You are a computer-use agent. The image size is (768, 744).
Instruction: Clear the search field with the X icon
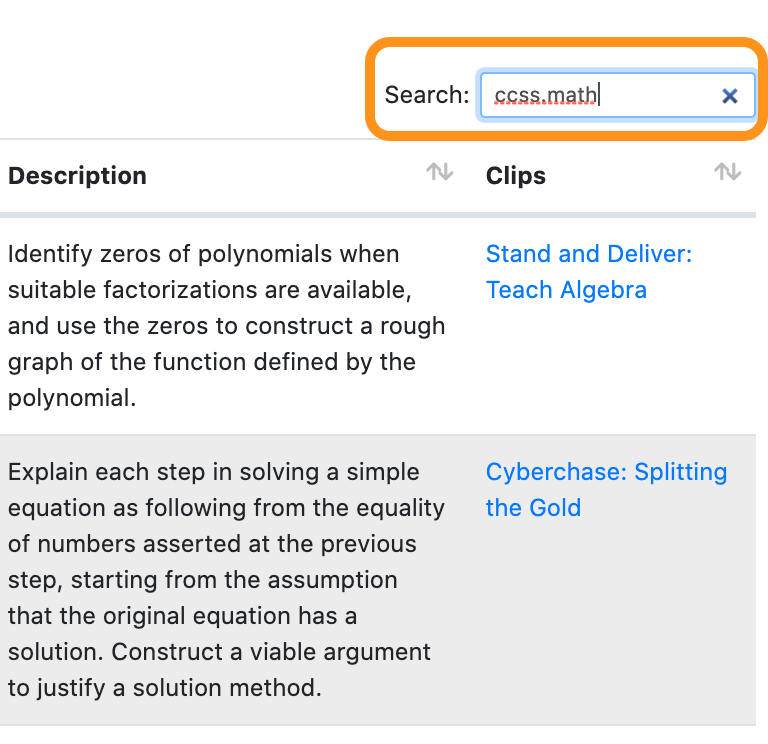tap(730, 96)
